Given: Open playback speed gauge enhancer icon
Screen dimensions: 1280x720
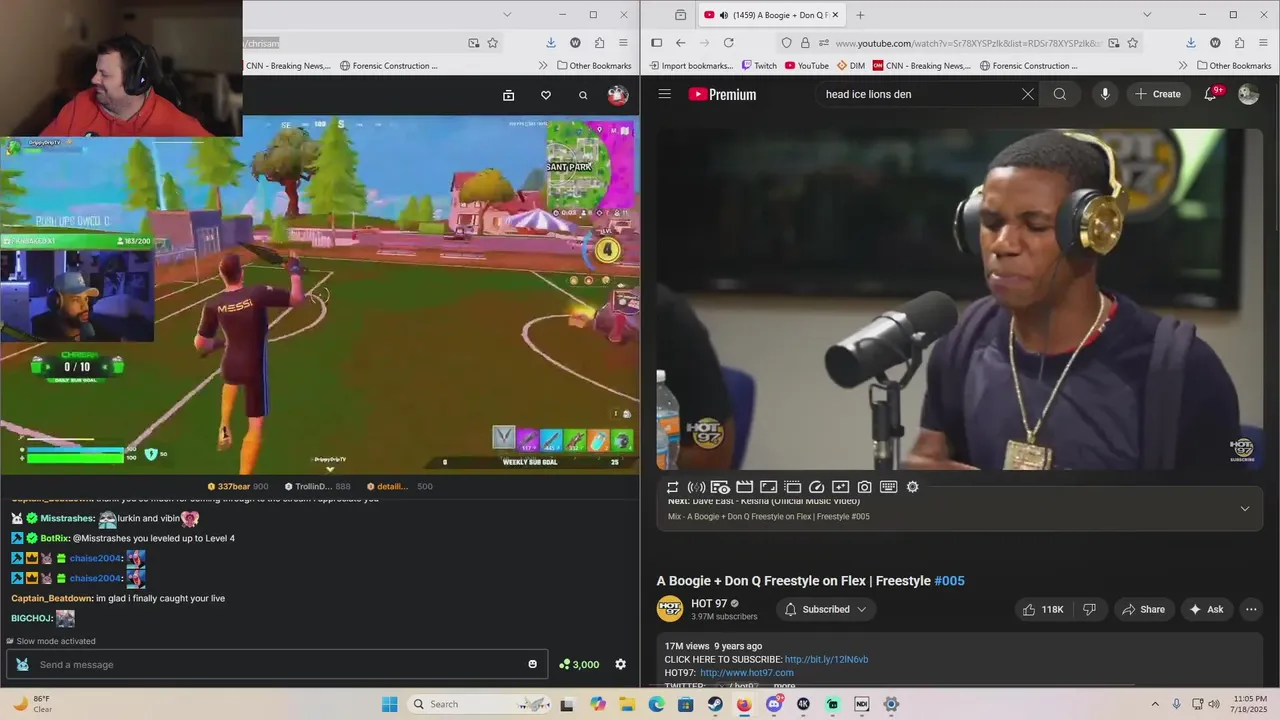Looking at the screenshot, I should (x=816, y=487).
